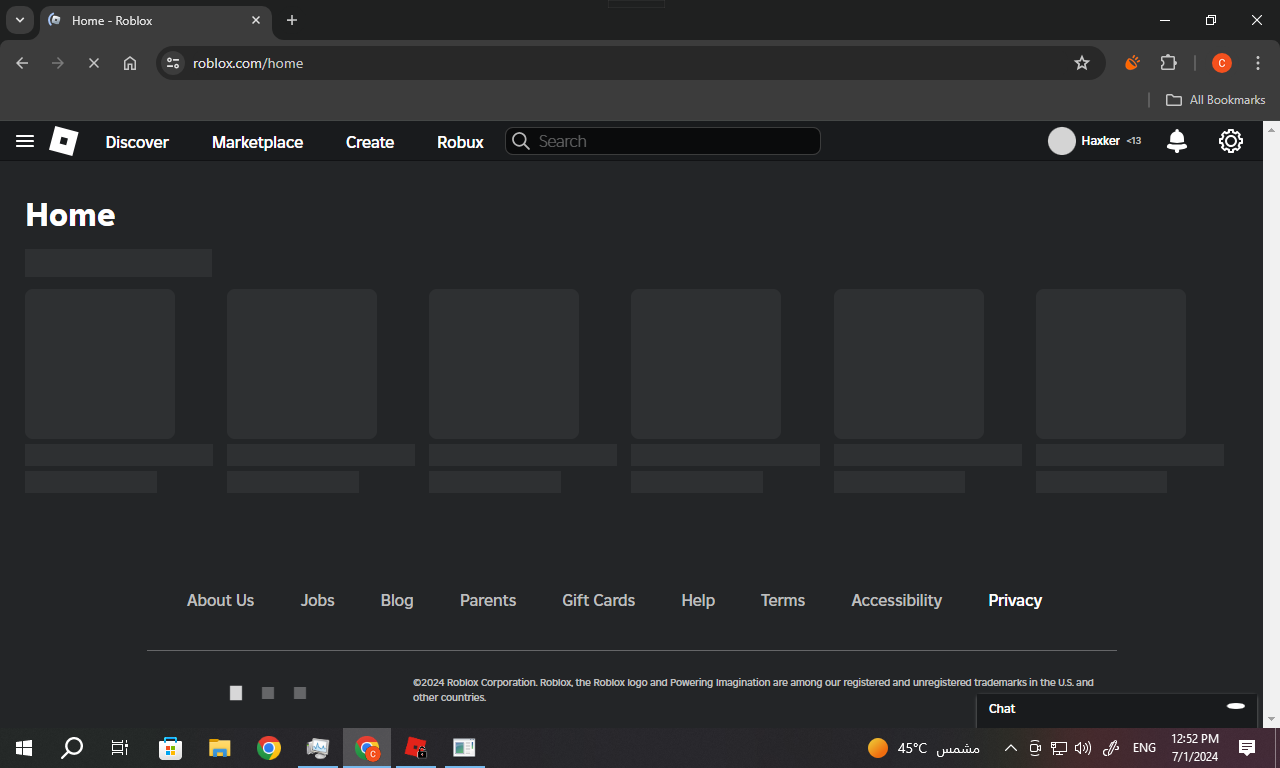Click the roblox.com/home address bar
1280x768 pixels.
point(630,63)
